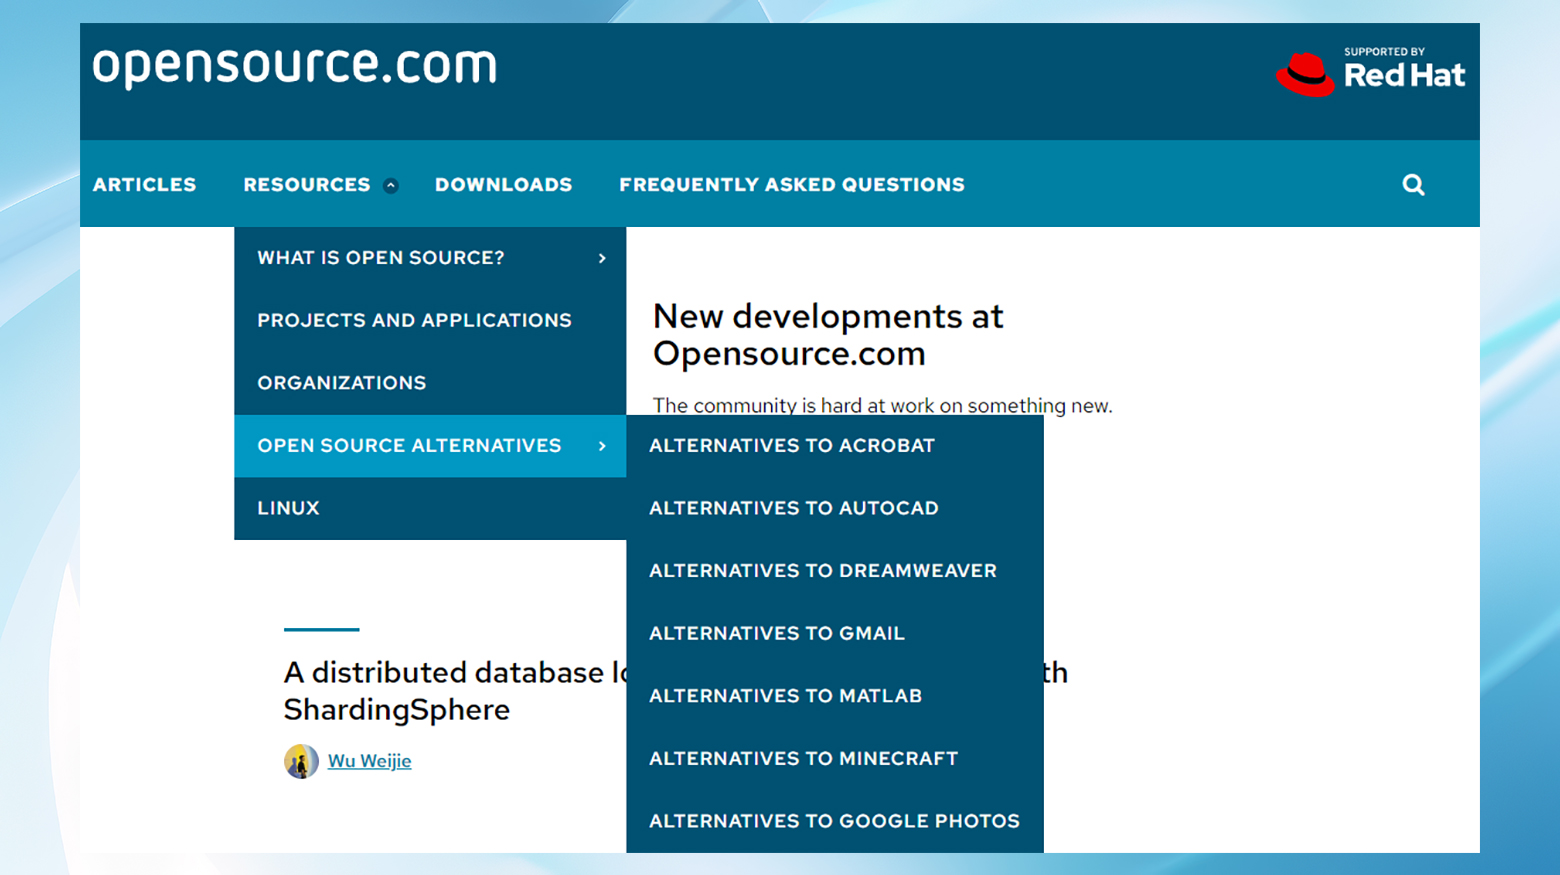The image size is (1560, 875).
Task: Click Wu Weijie's avatar picture
Action: coord(300,761)
